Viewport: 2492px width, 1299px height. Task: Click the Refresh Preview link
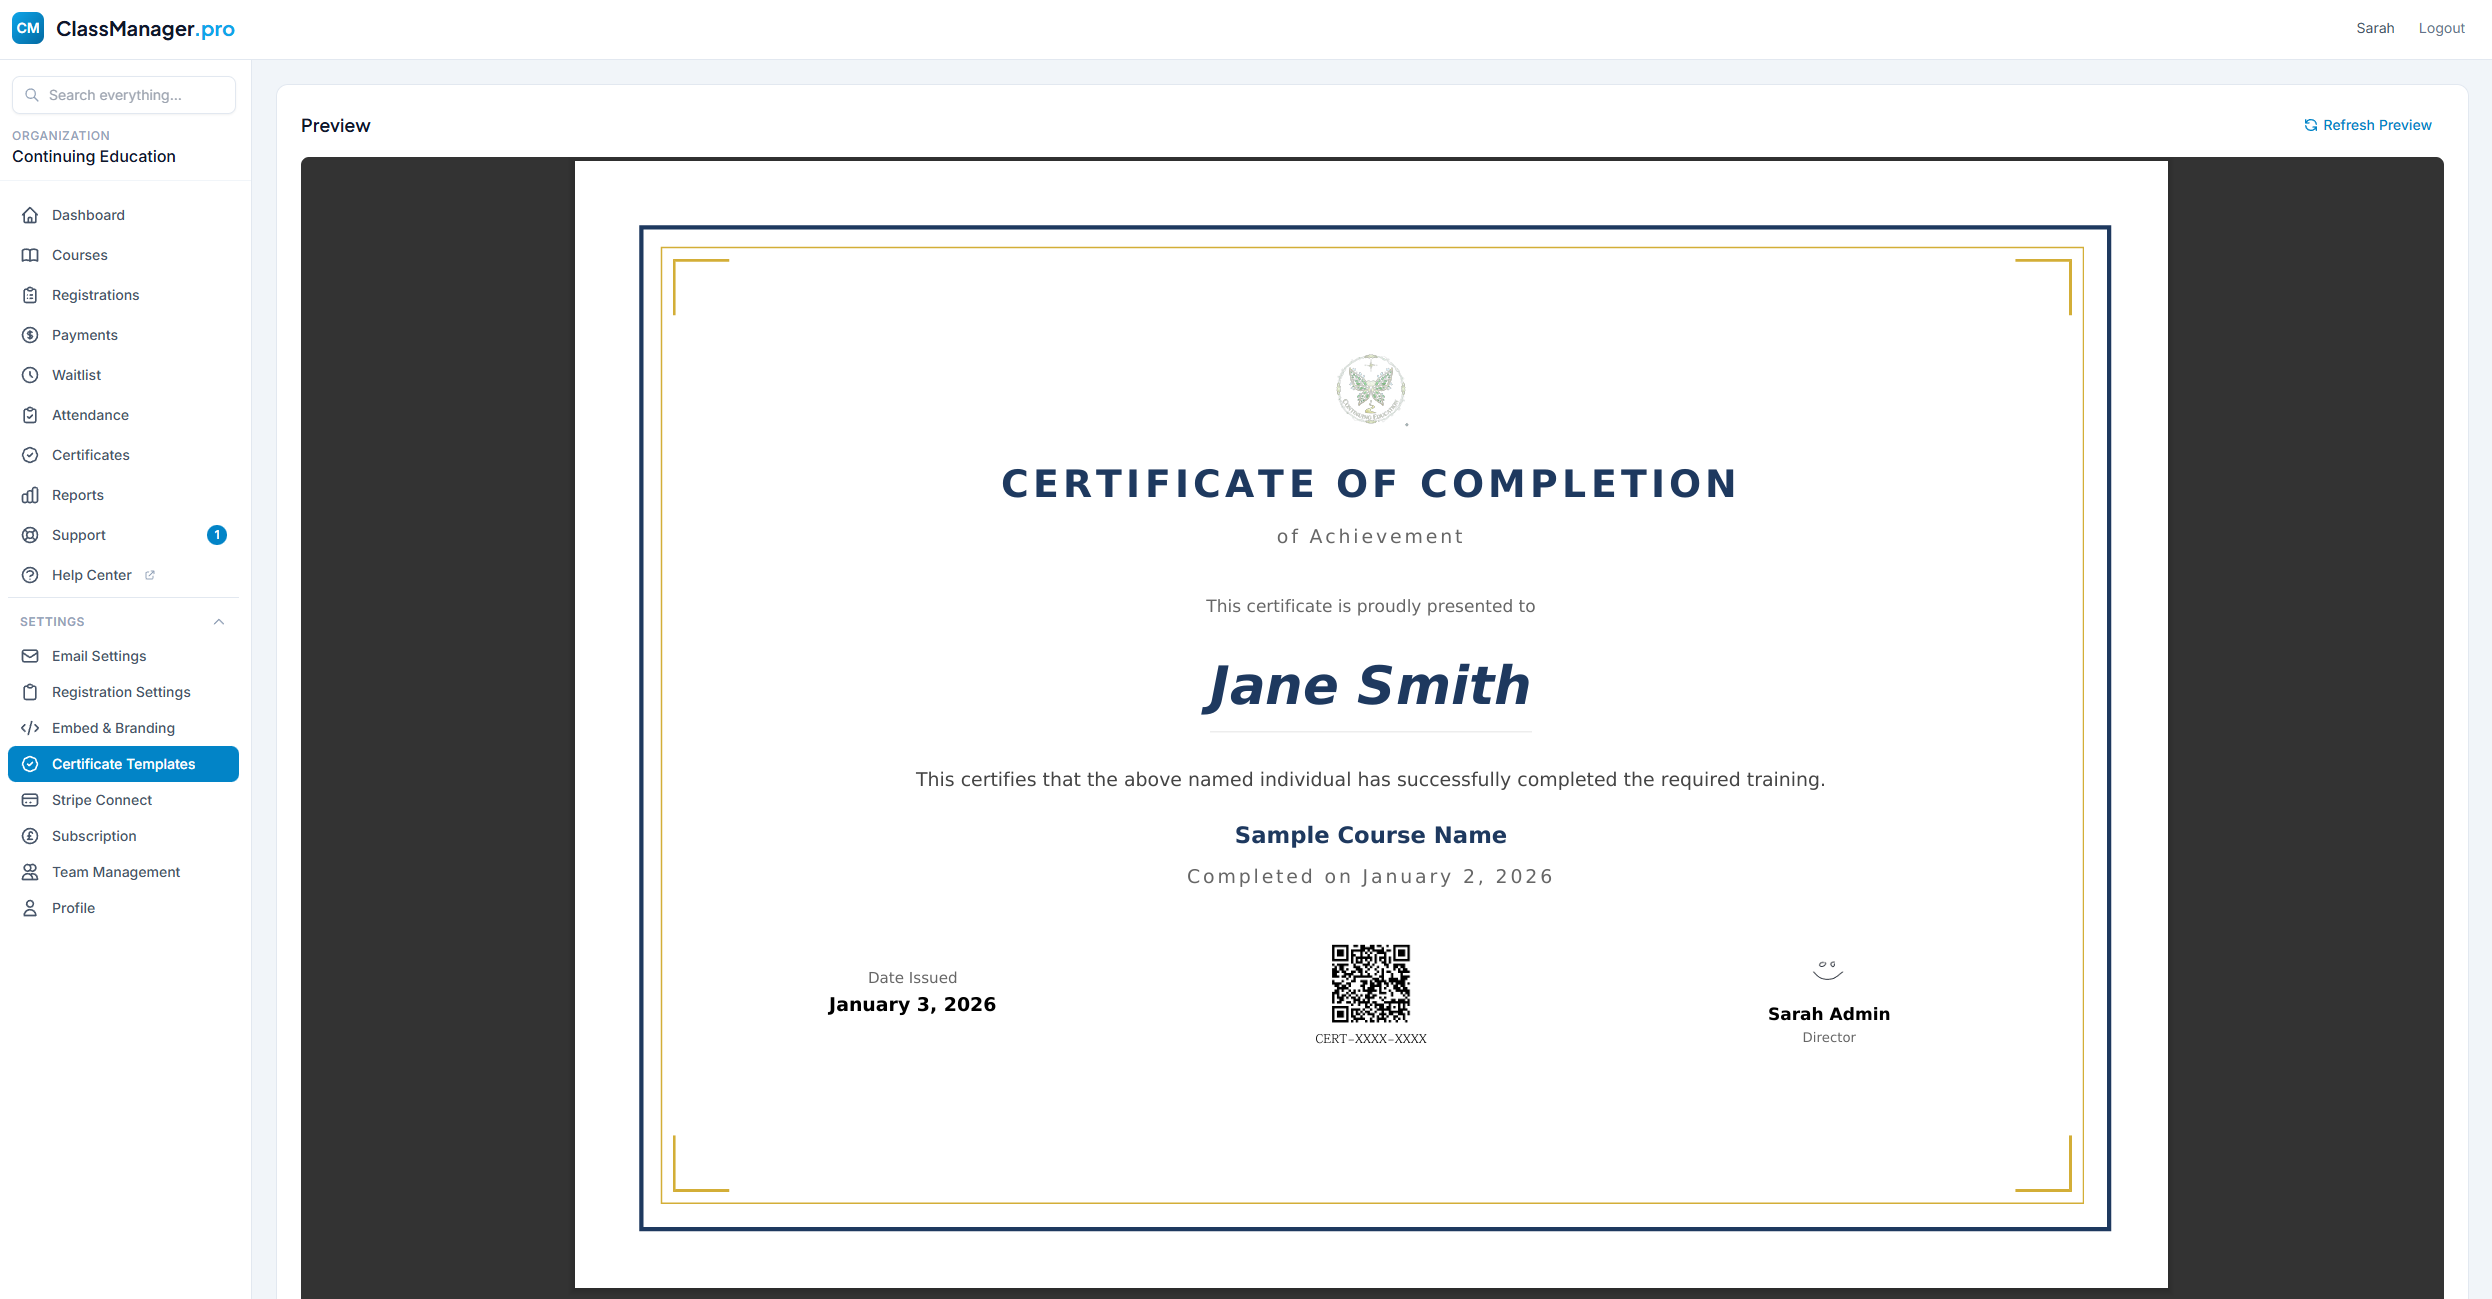(x=2368, y=125)
